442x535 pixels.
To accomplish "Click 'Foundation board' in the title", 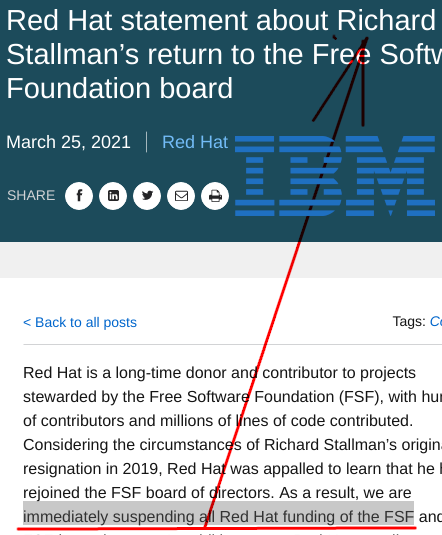I will [119, 88].
